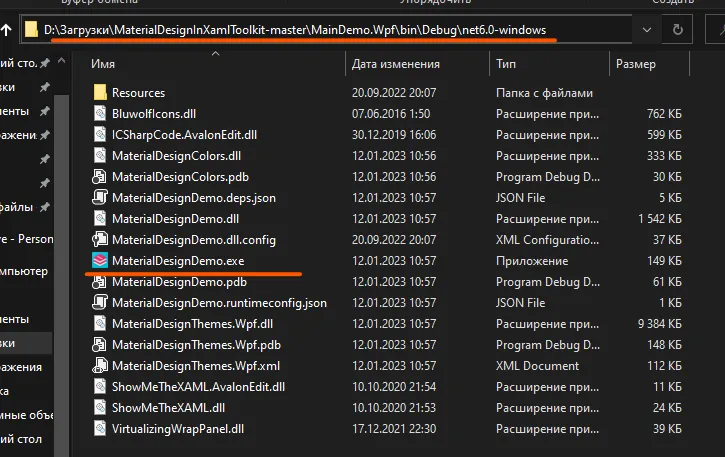Open the address bar history dropdown
This screenshot has width=725, height=457.
[647, 30]
